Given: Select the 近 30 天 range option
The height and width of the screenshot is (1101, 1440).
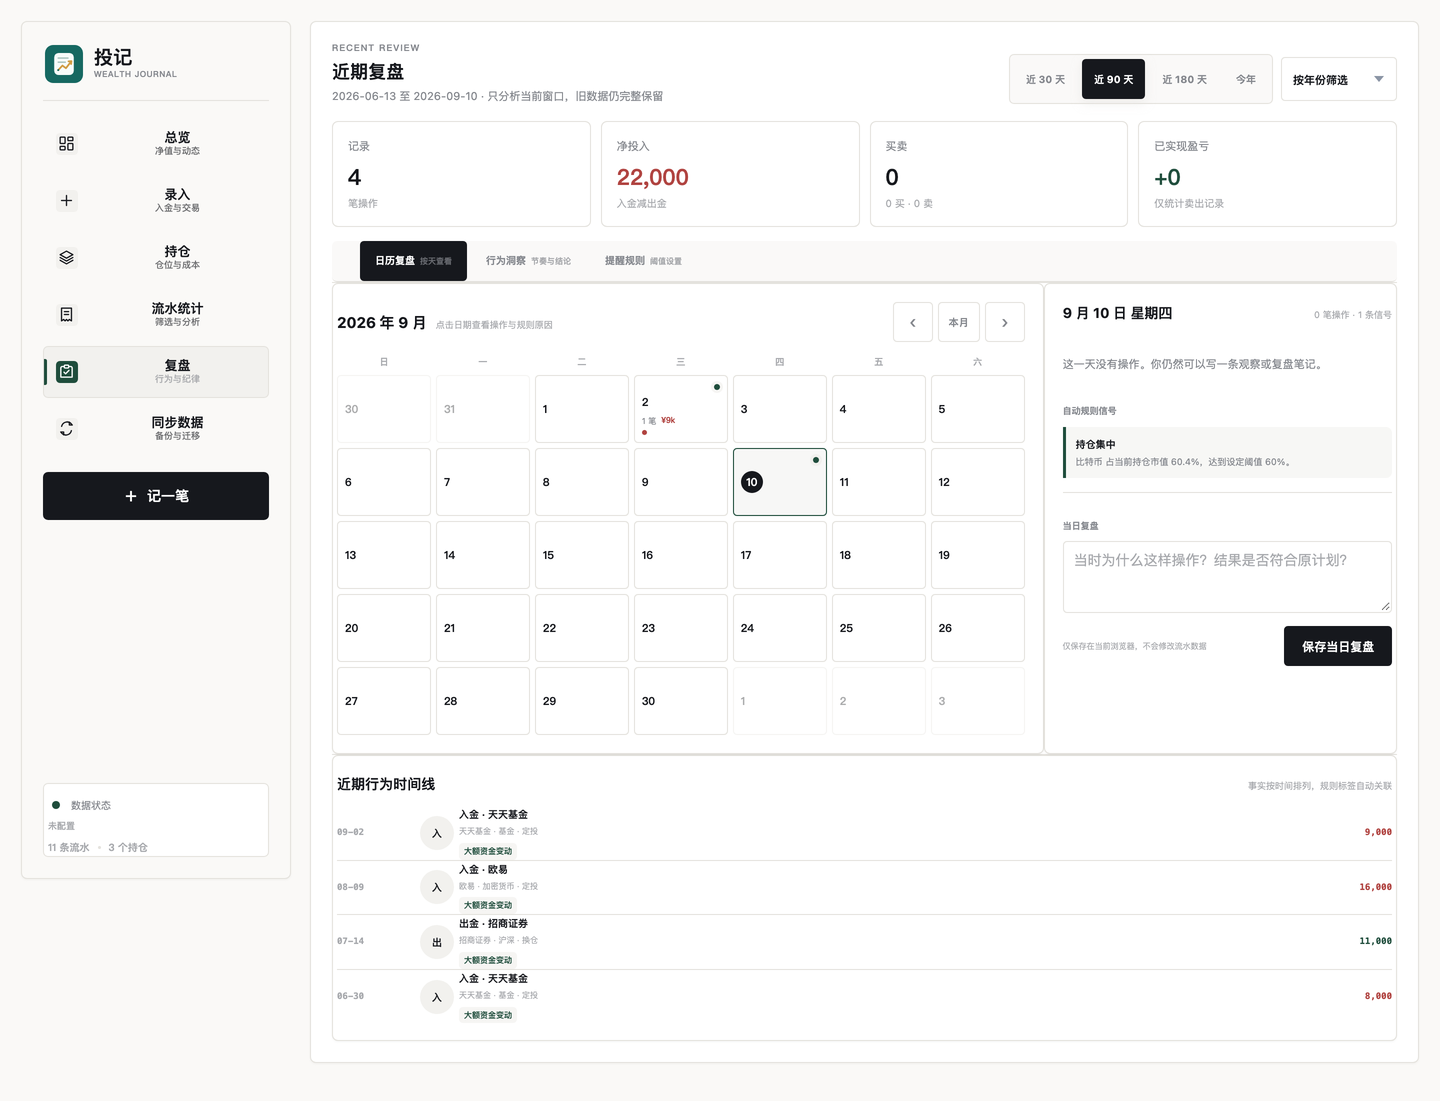Looking at the screenshot, I should pyautogui.click(x=1045, y=79).
